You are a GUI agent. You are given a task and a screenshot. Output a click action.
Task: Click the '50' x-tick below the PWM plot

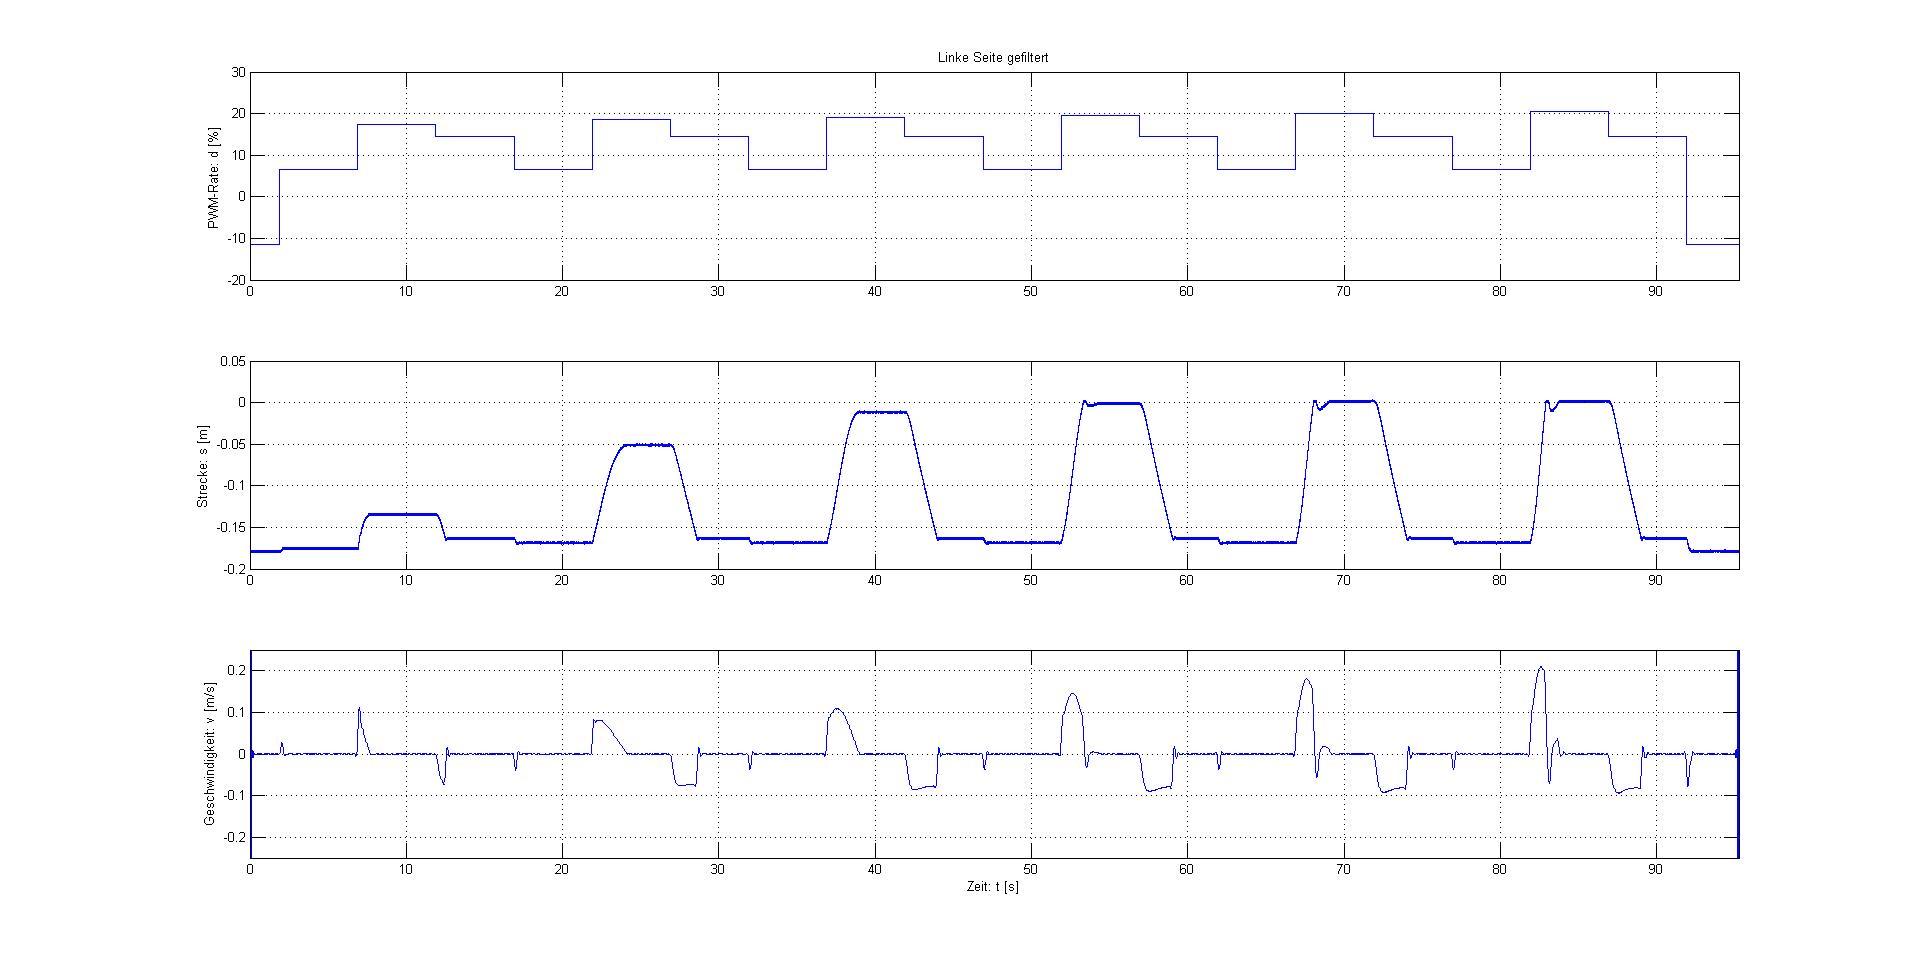(x=1030, y=292)
